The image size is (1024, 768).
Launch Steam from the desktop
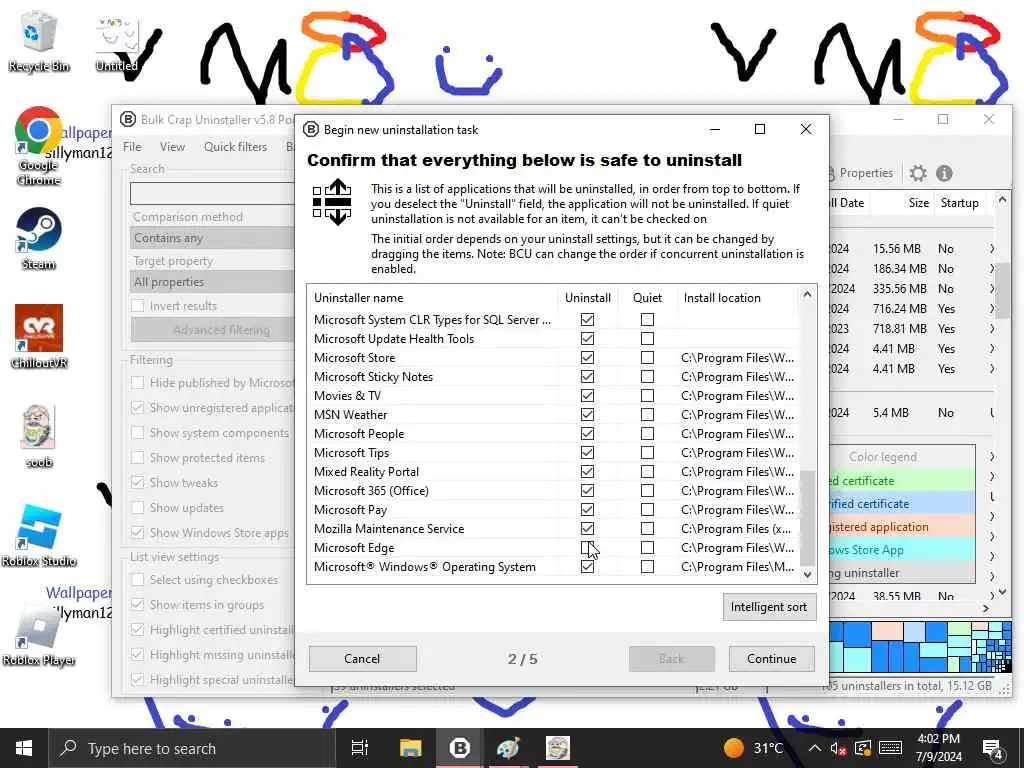(x=38, y=238)
